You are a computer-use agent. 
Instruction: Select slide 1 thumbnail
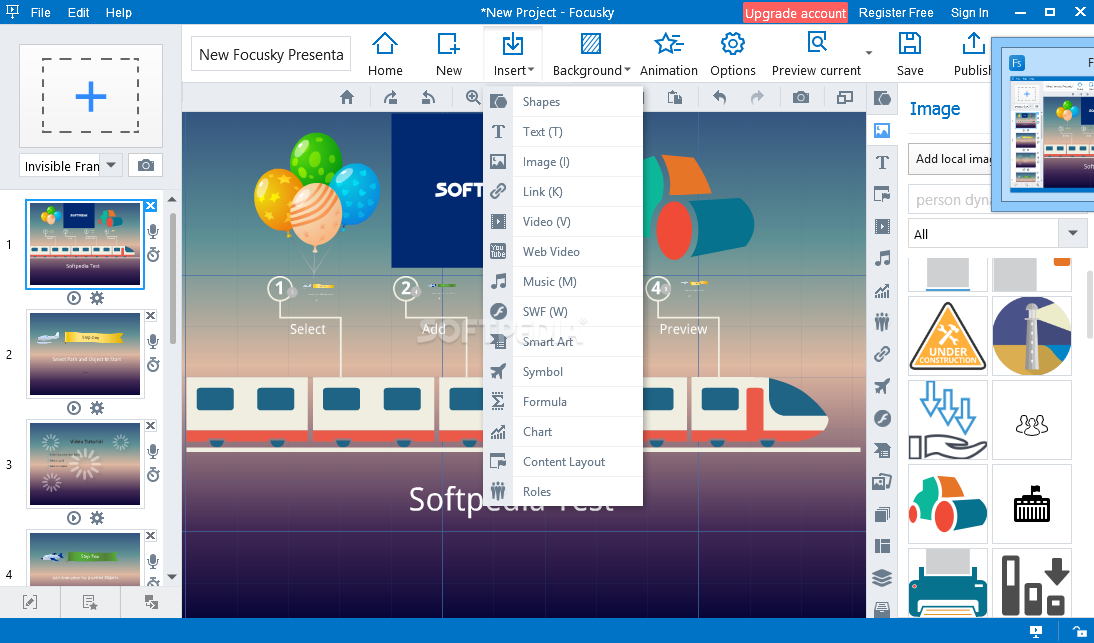click(x=84, y=244)
